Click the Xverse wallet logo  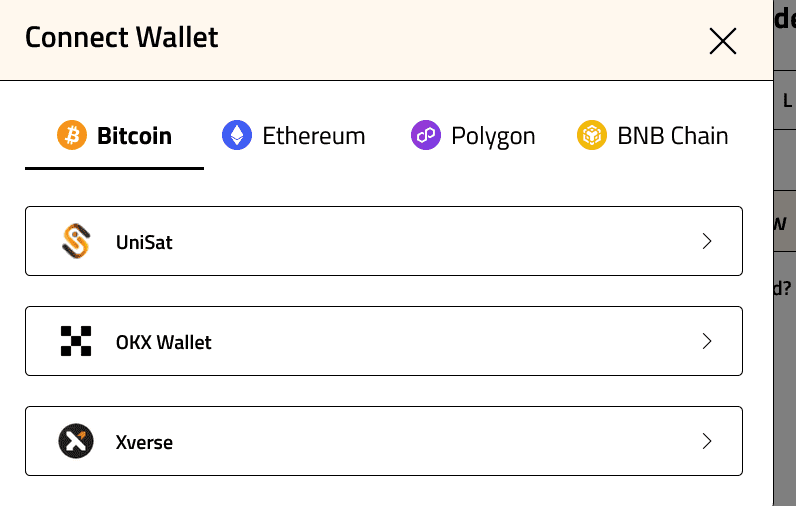[76, 441]
